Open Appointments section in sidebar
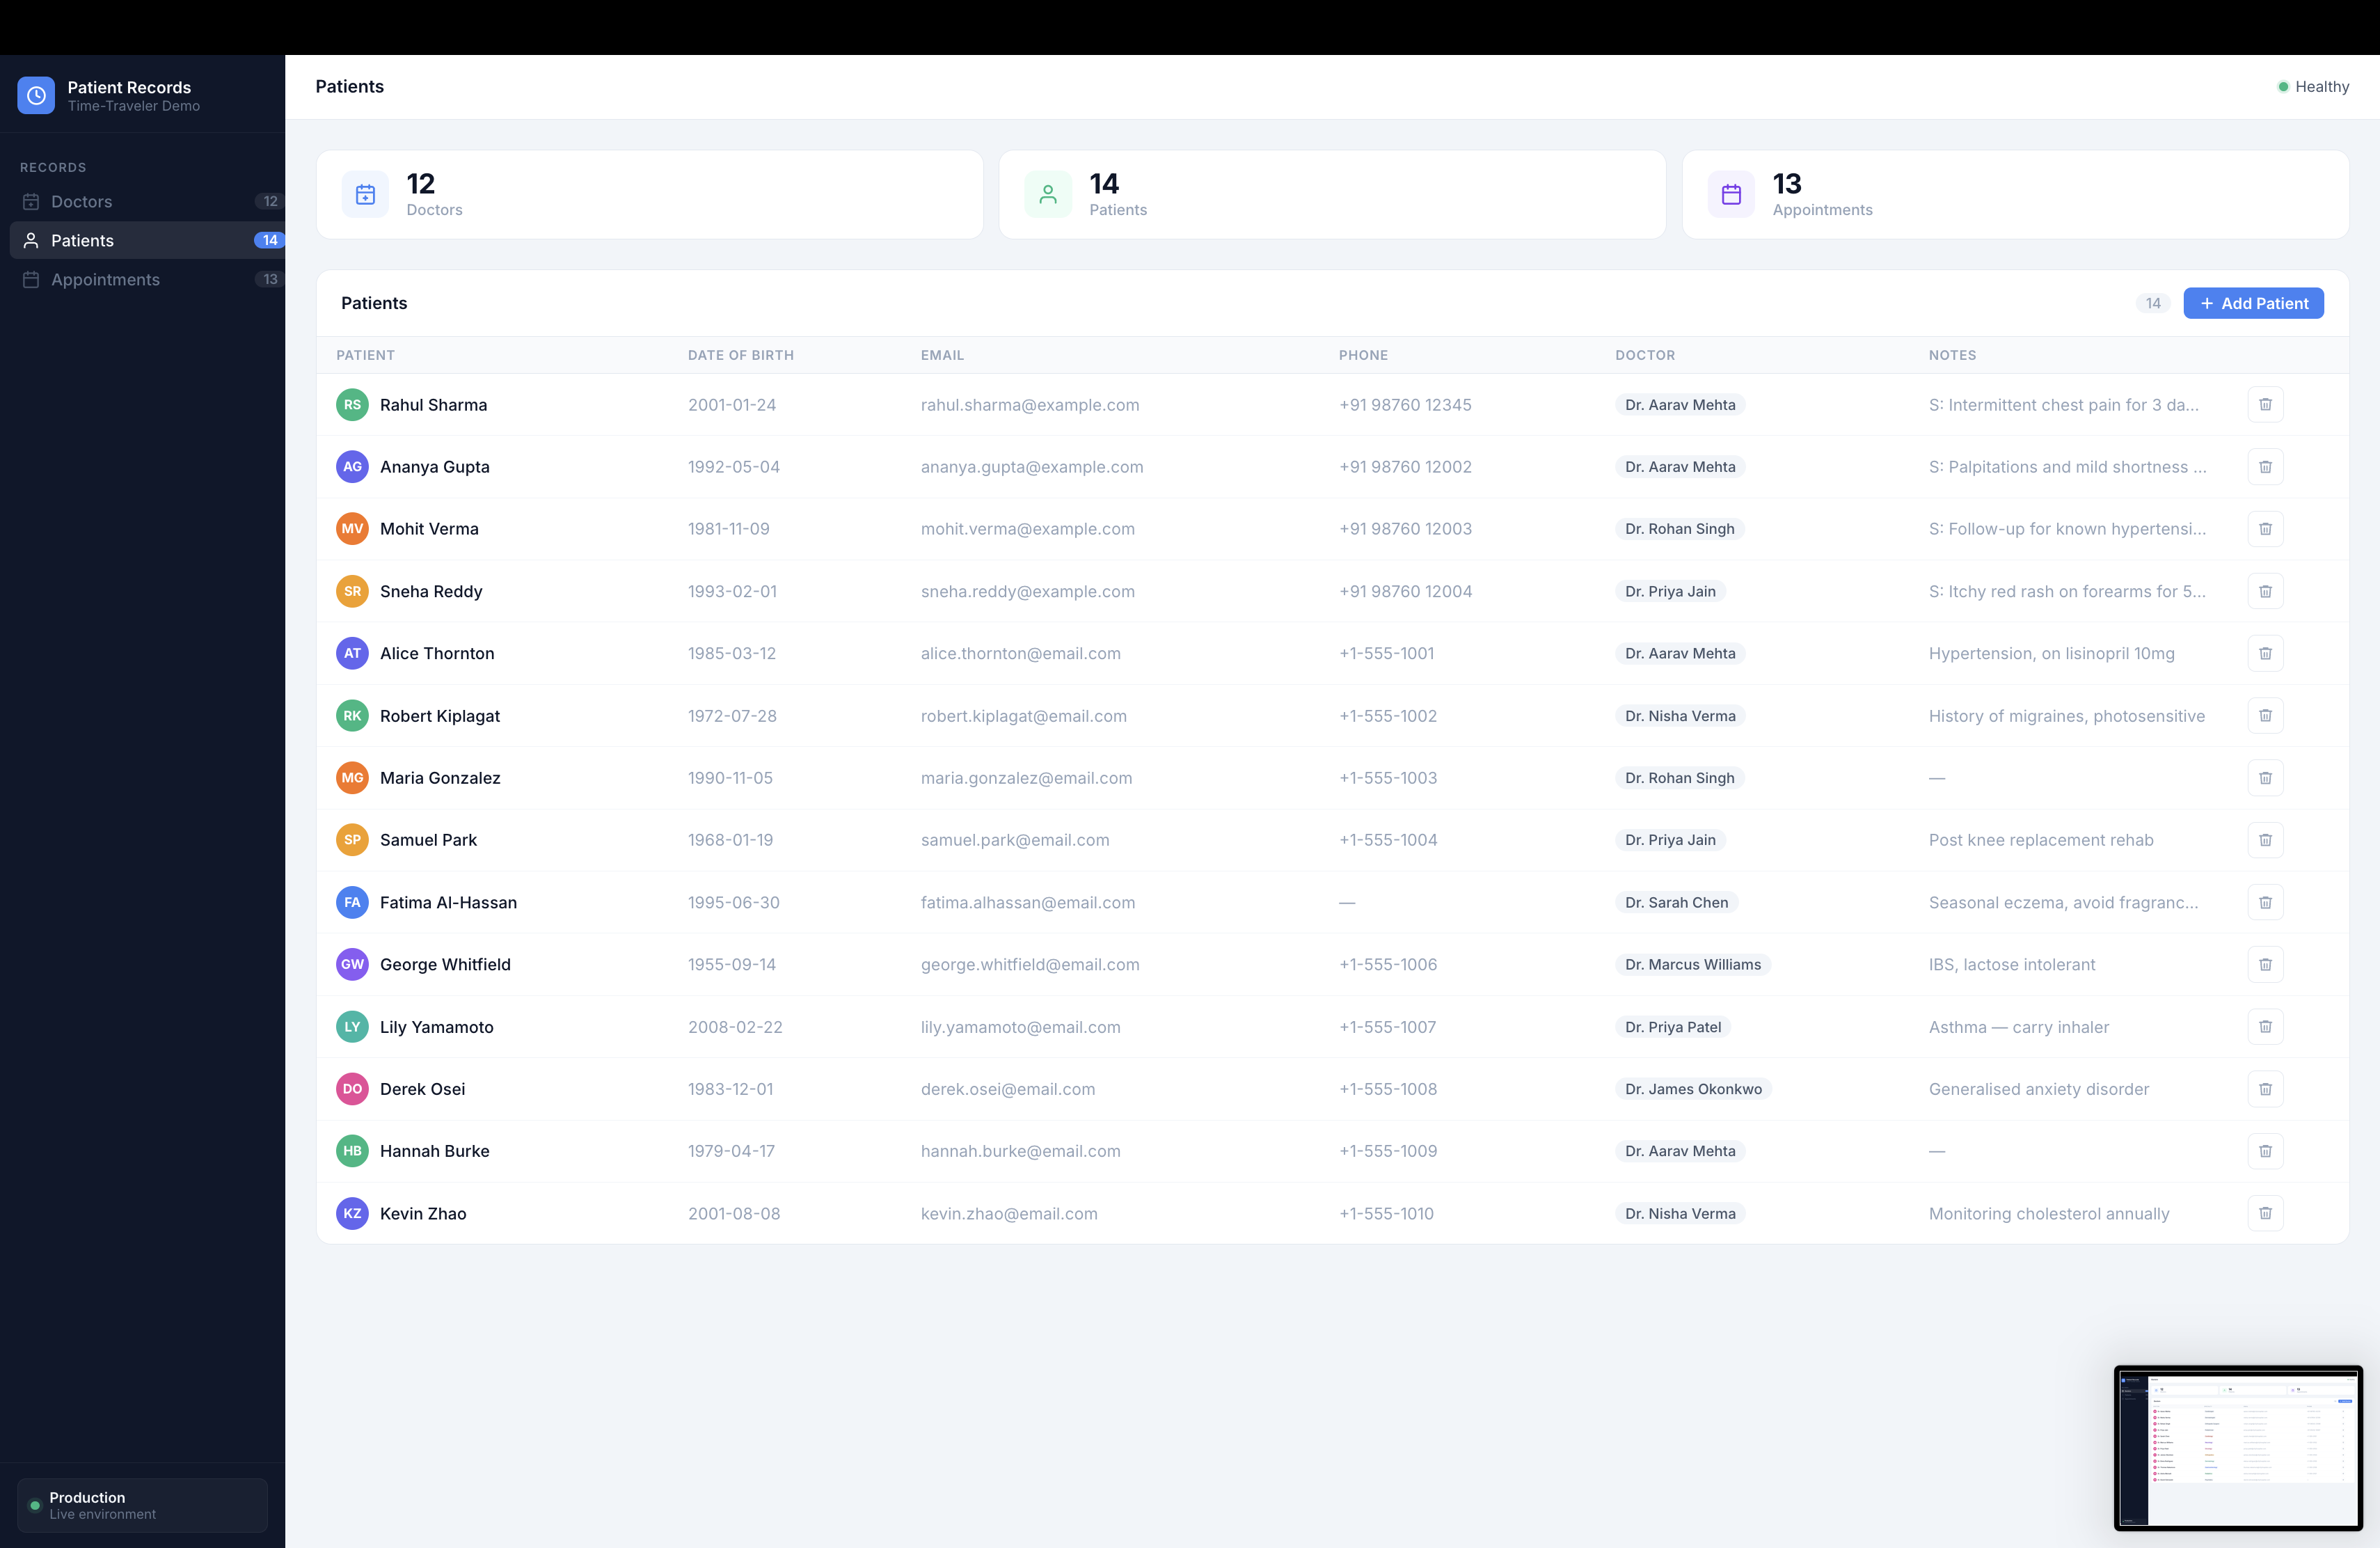The image size is (2380, 1548). (105, 280)
